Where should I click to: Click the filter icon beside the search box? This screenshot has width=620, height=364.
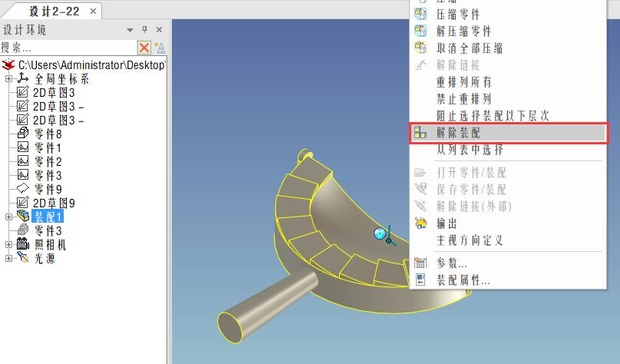160,48
